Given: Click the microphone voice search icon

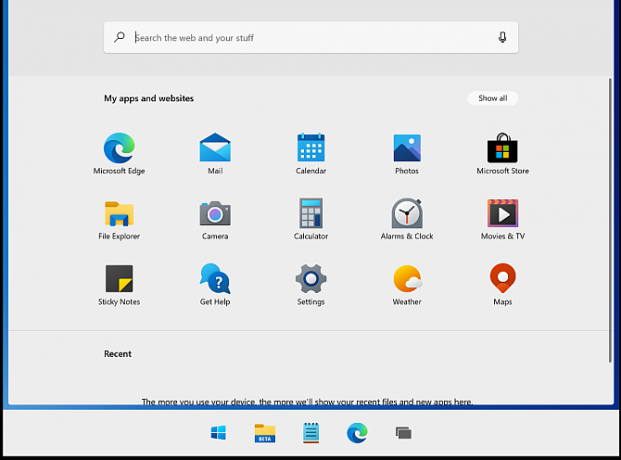Looking at the screenshot, I should point(502,37).
